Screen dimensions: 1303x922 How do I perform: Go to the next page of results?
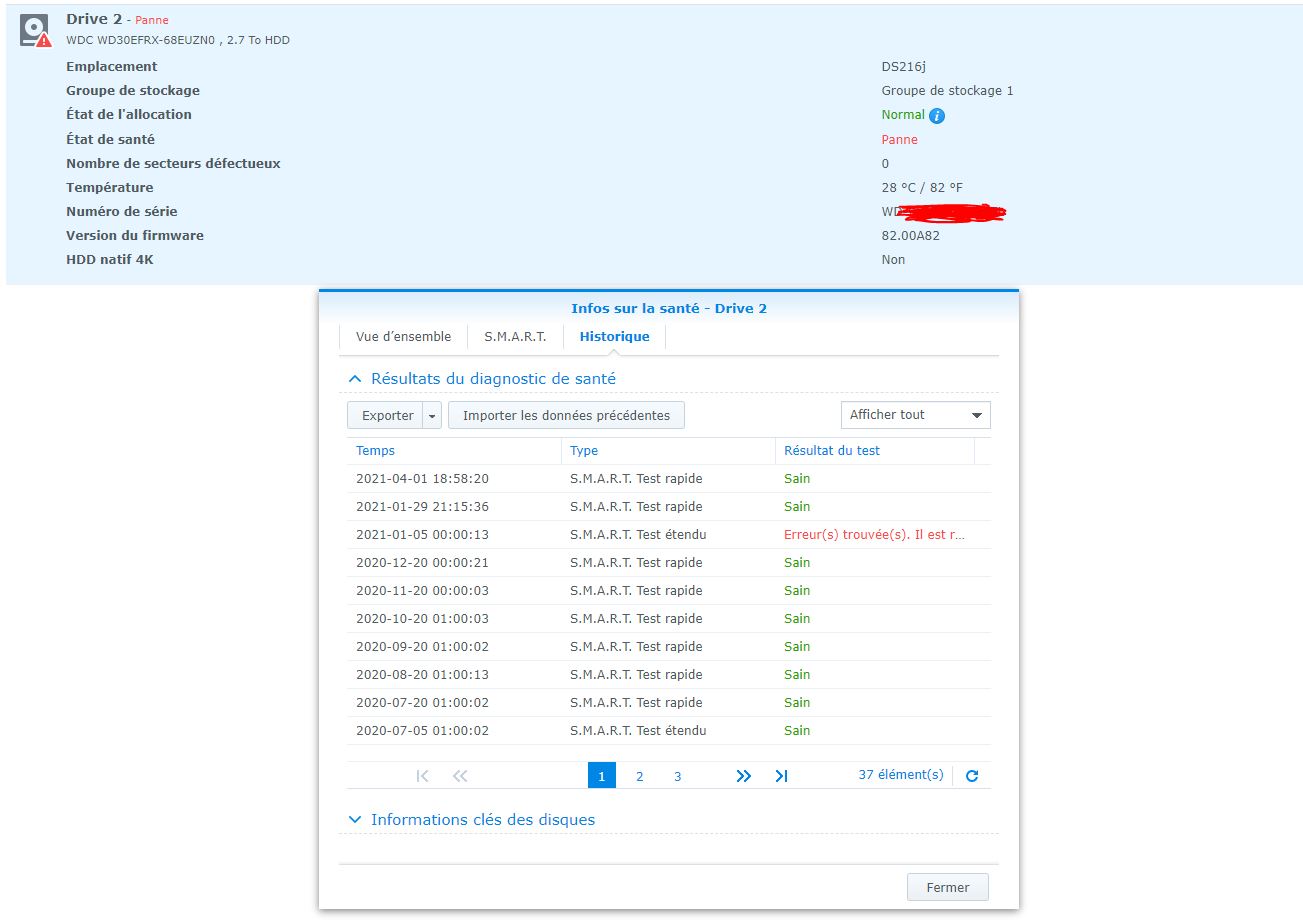coord(743,776)
